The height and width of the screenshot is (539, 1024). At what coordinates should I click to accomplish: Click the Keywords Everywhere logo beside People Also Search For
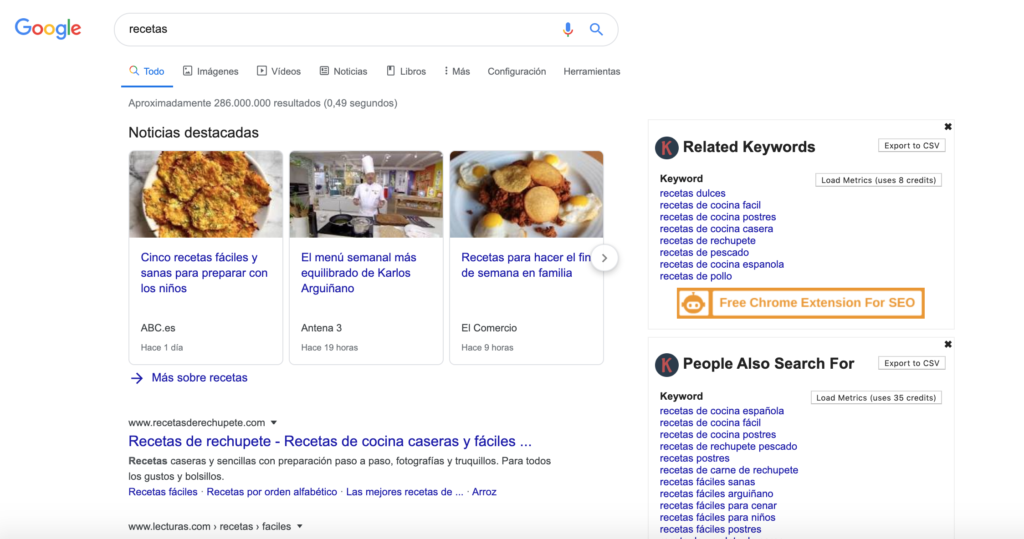(667, 365)
